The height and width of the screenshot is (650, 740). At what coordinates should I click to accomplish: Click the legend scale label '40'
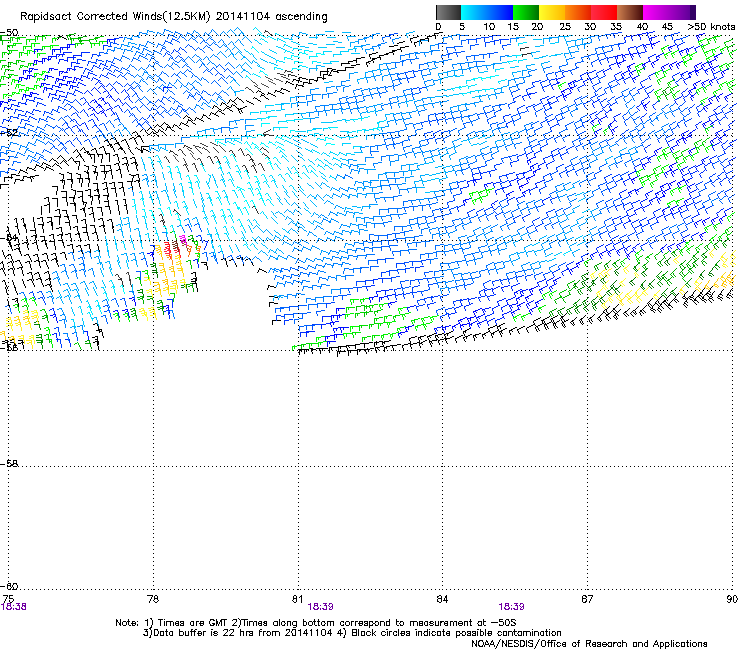(x=642, y=26)
